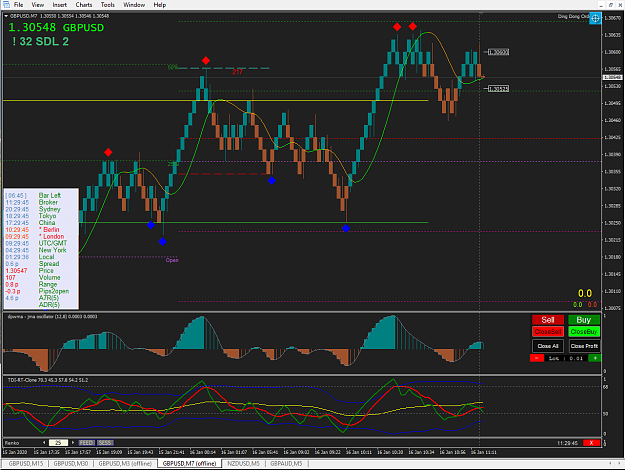Screen dimensions: 625x470
Task: Click the red minus lot-size button
Action: click(x=537, y=358)
